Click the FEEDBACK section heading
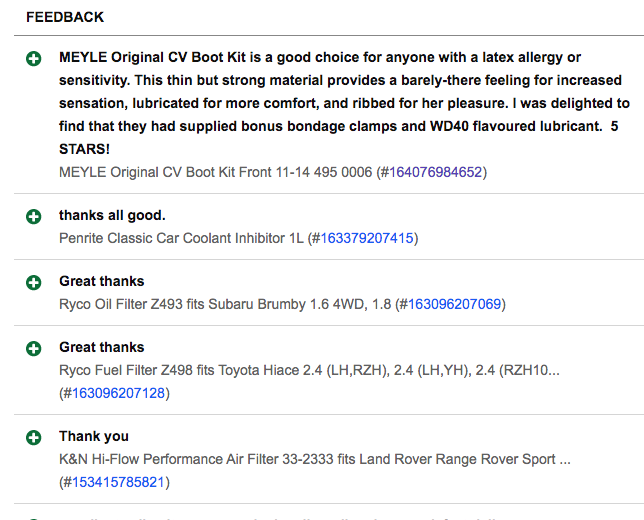 [x=65, y=17]
